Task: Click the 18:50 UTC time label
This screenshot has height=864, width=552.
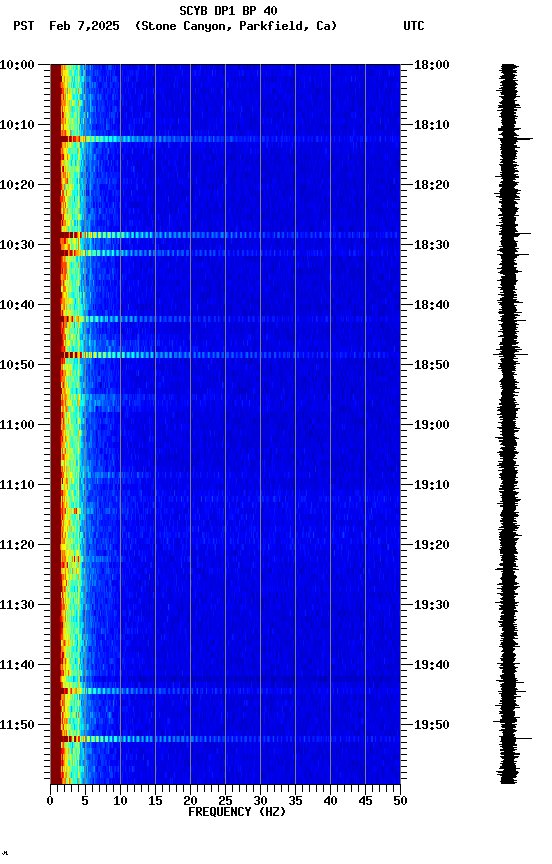Action: 432,365
